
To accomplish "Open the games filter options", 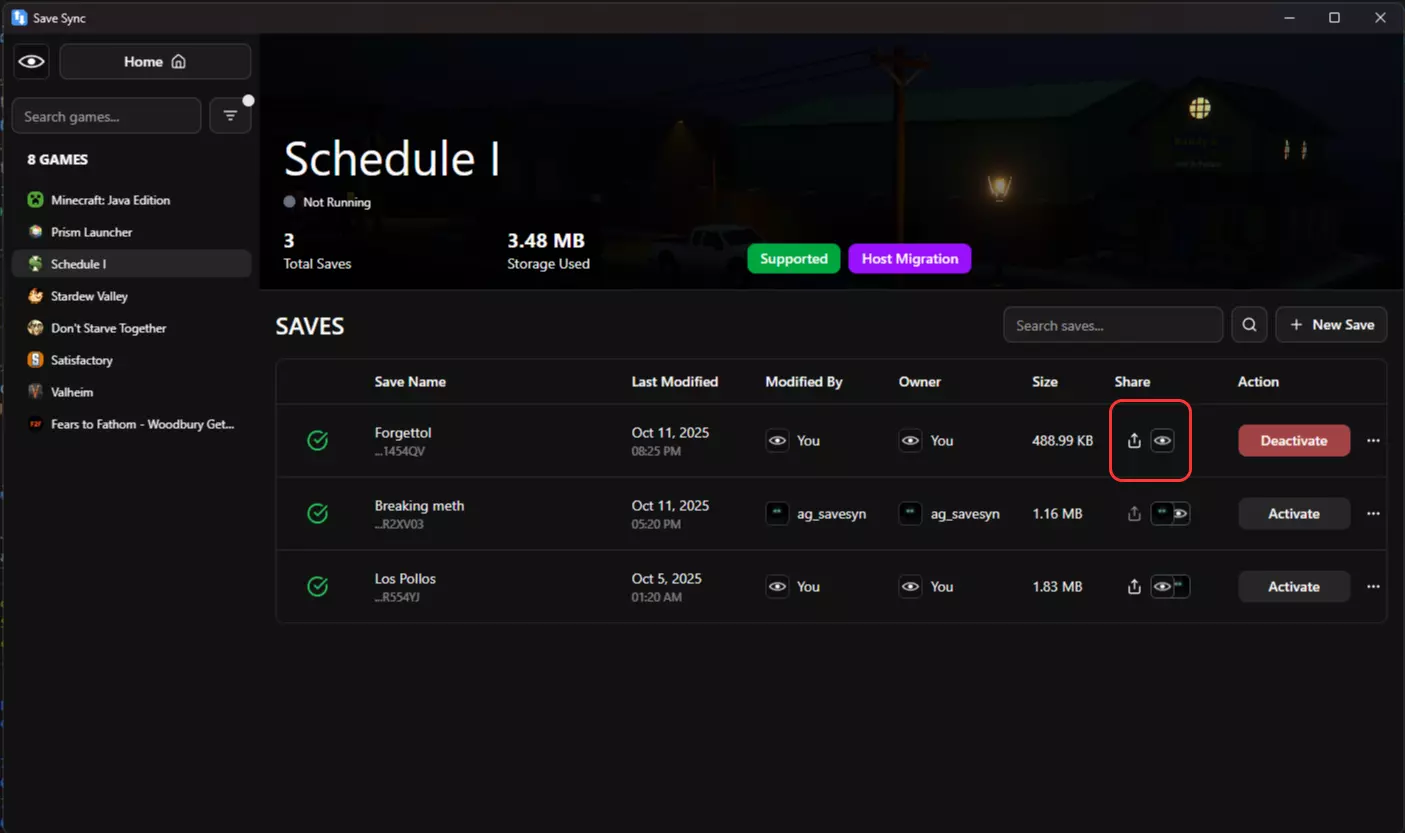I will 230,116.
